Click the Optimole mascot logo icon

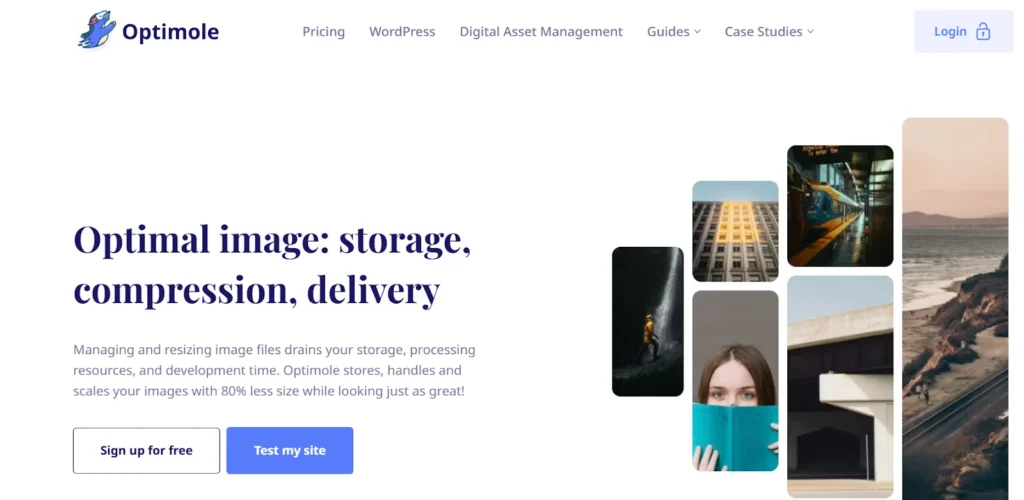coord(97,30)
